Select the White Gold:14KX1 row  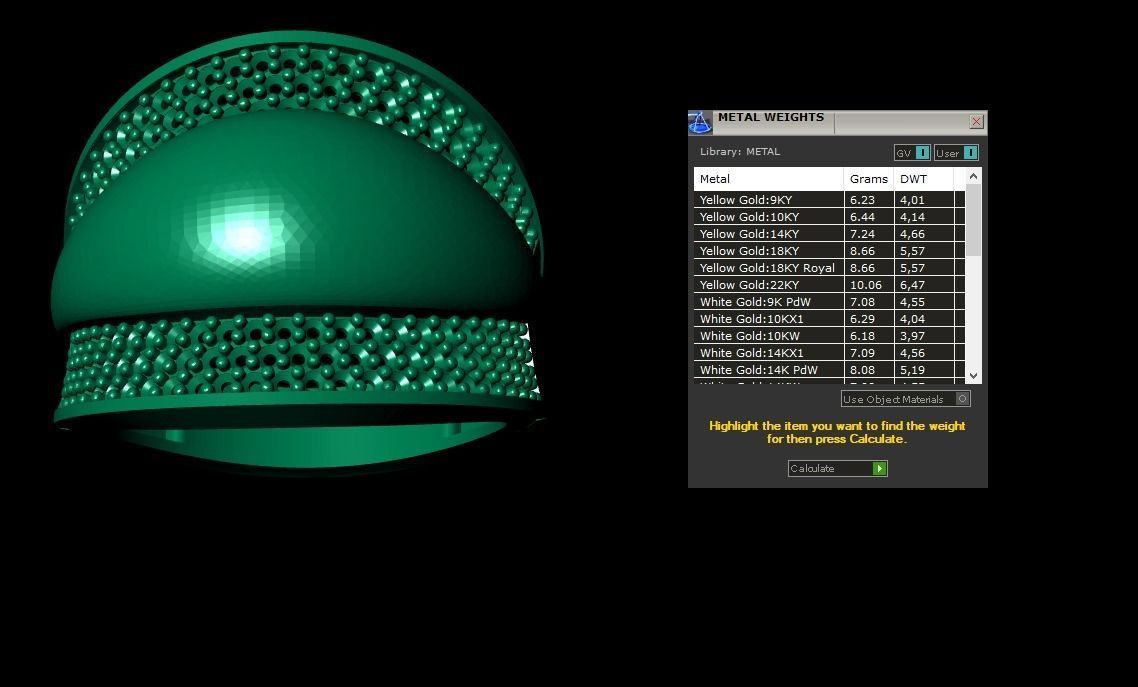[x=829, y=353]
